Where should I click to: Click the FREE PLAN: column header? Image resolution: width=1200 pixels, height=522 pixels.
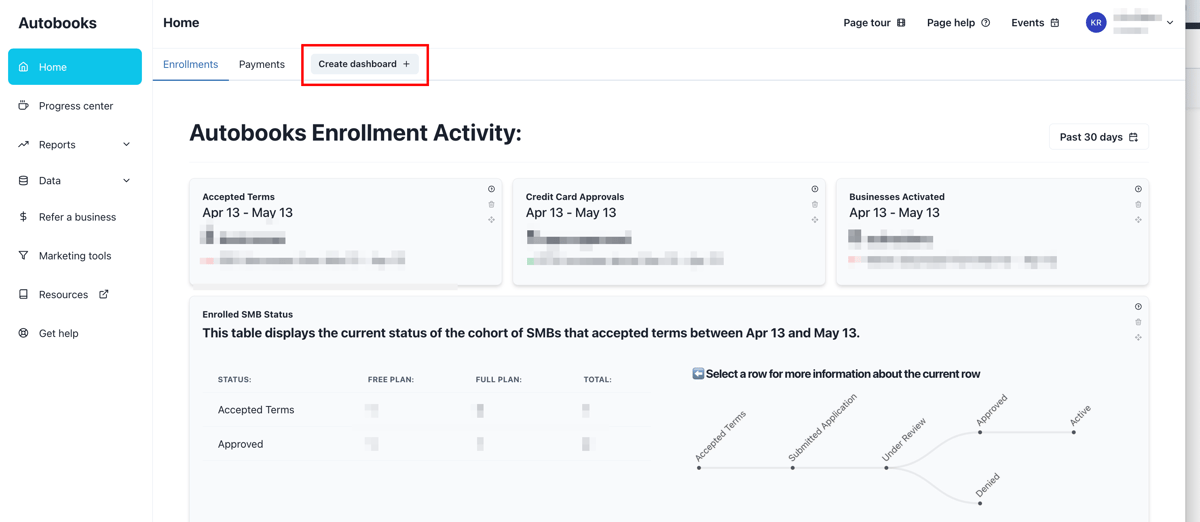(x=391, y=380)
